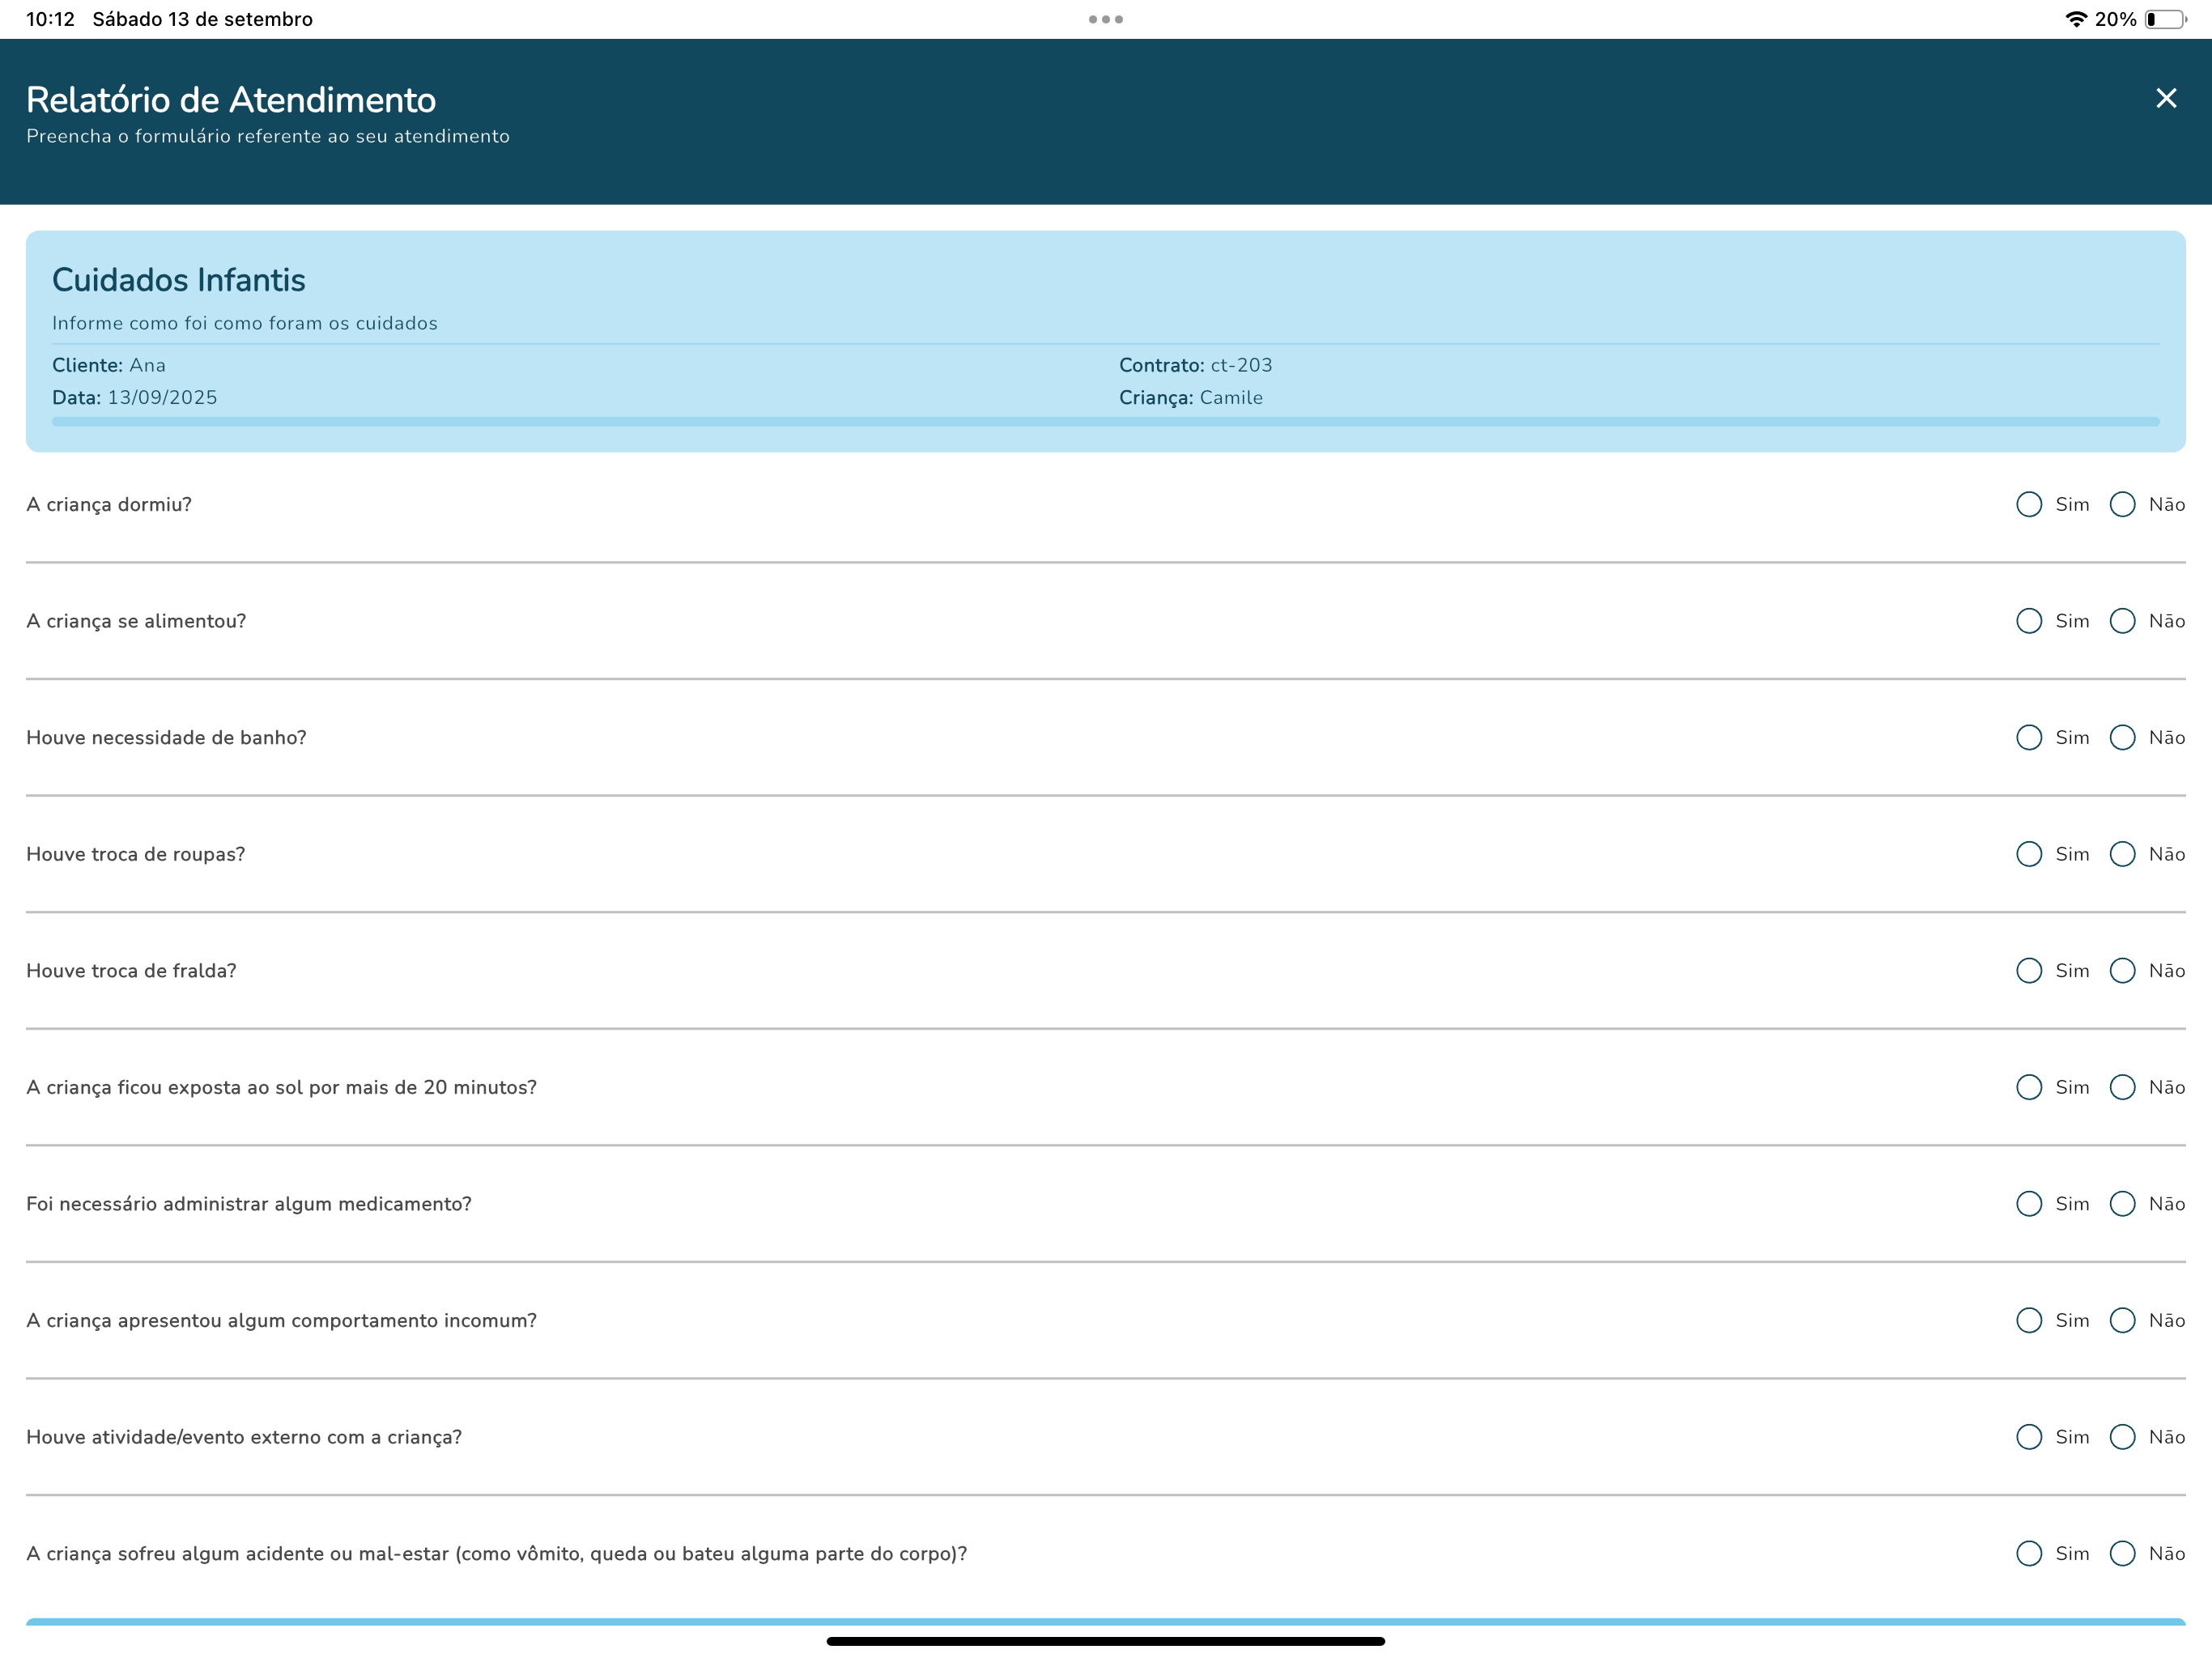Image resolution: width=2212 pixels, height=1658 pixels.
Task: Choose Sim for exposta ao sol question
Action: click(x=2028, y=1087)
